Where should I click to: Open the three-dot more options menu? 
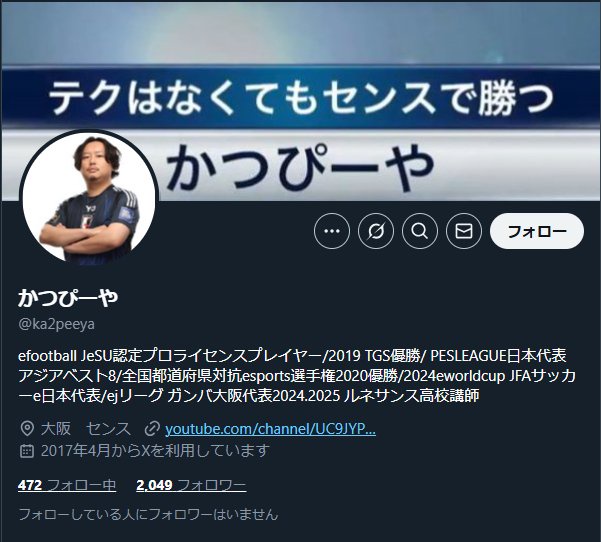(332, 231)
